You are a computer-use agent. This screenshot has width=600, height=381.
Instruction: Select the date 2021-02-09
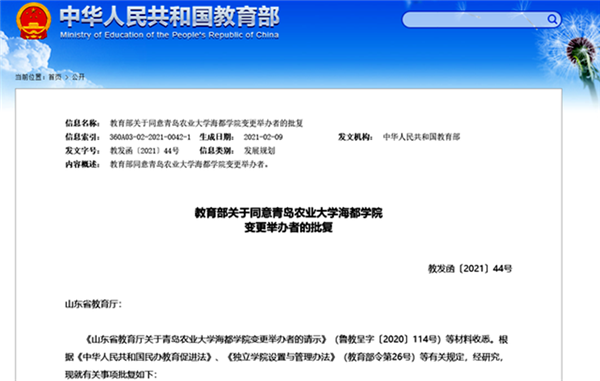point(263,137)
